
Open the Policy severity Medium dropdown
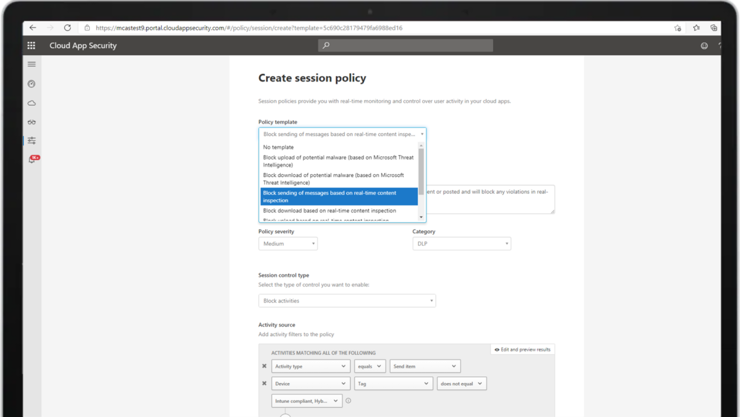pyautogui.click(x=288, y=244)
